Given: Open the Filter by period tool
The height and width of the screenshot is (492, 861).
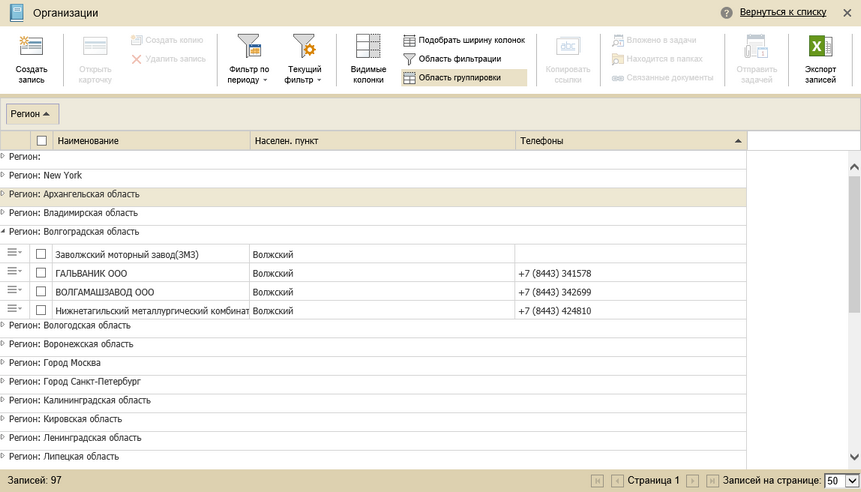Looking at the screenshot, I should (x=249, y=47).
